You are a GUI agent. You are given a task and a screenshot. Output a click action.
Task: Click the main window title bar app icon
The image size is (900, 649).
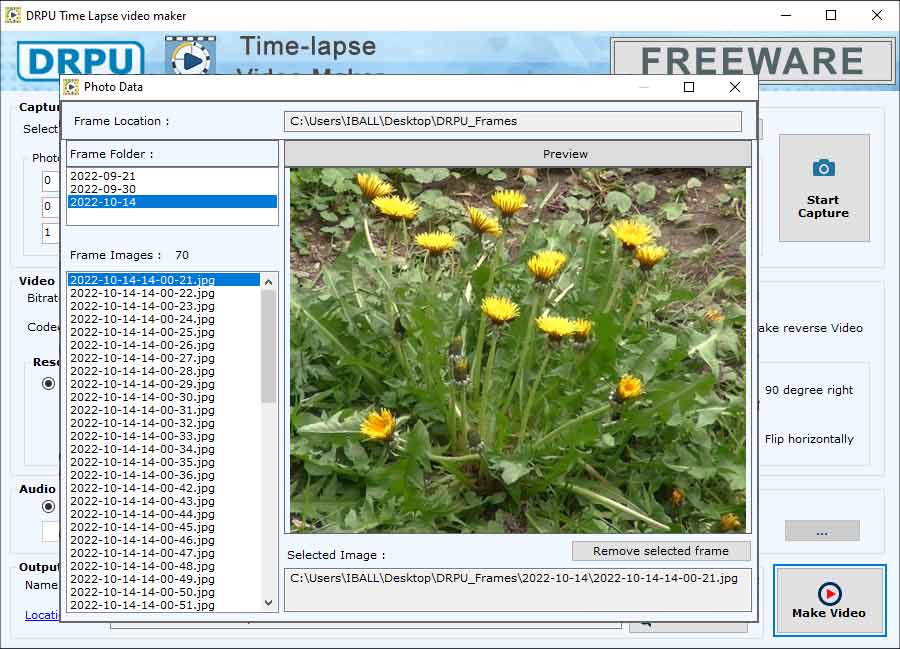pos(13,15)
